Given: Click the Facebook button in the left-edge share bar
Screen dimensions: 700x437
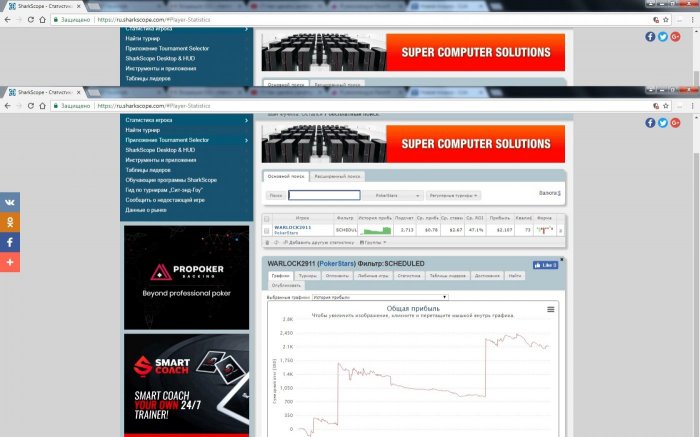Looking at the screenshot, I should [x=10, y=242].
